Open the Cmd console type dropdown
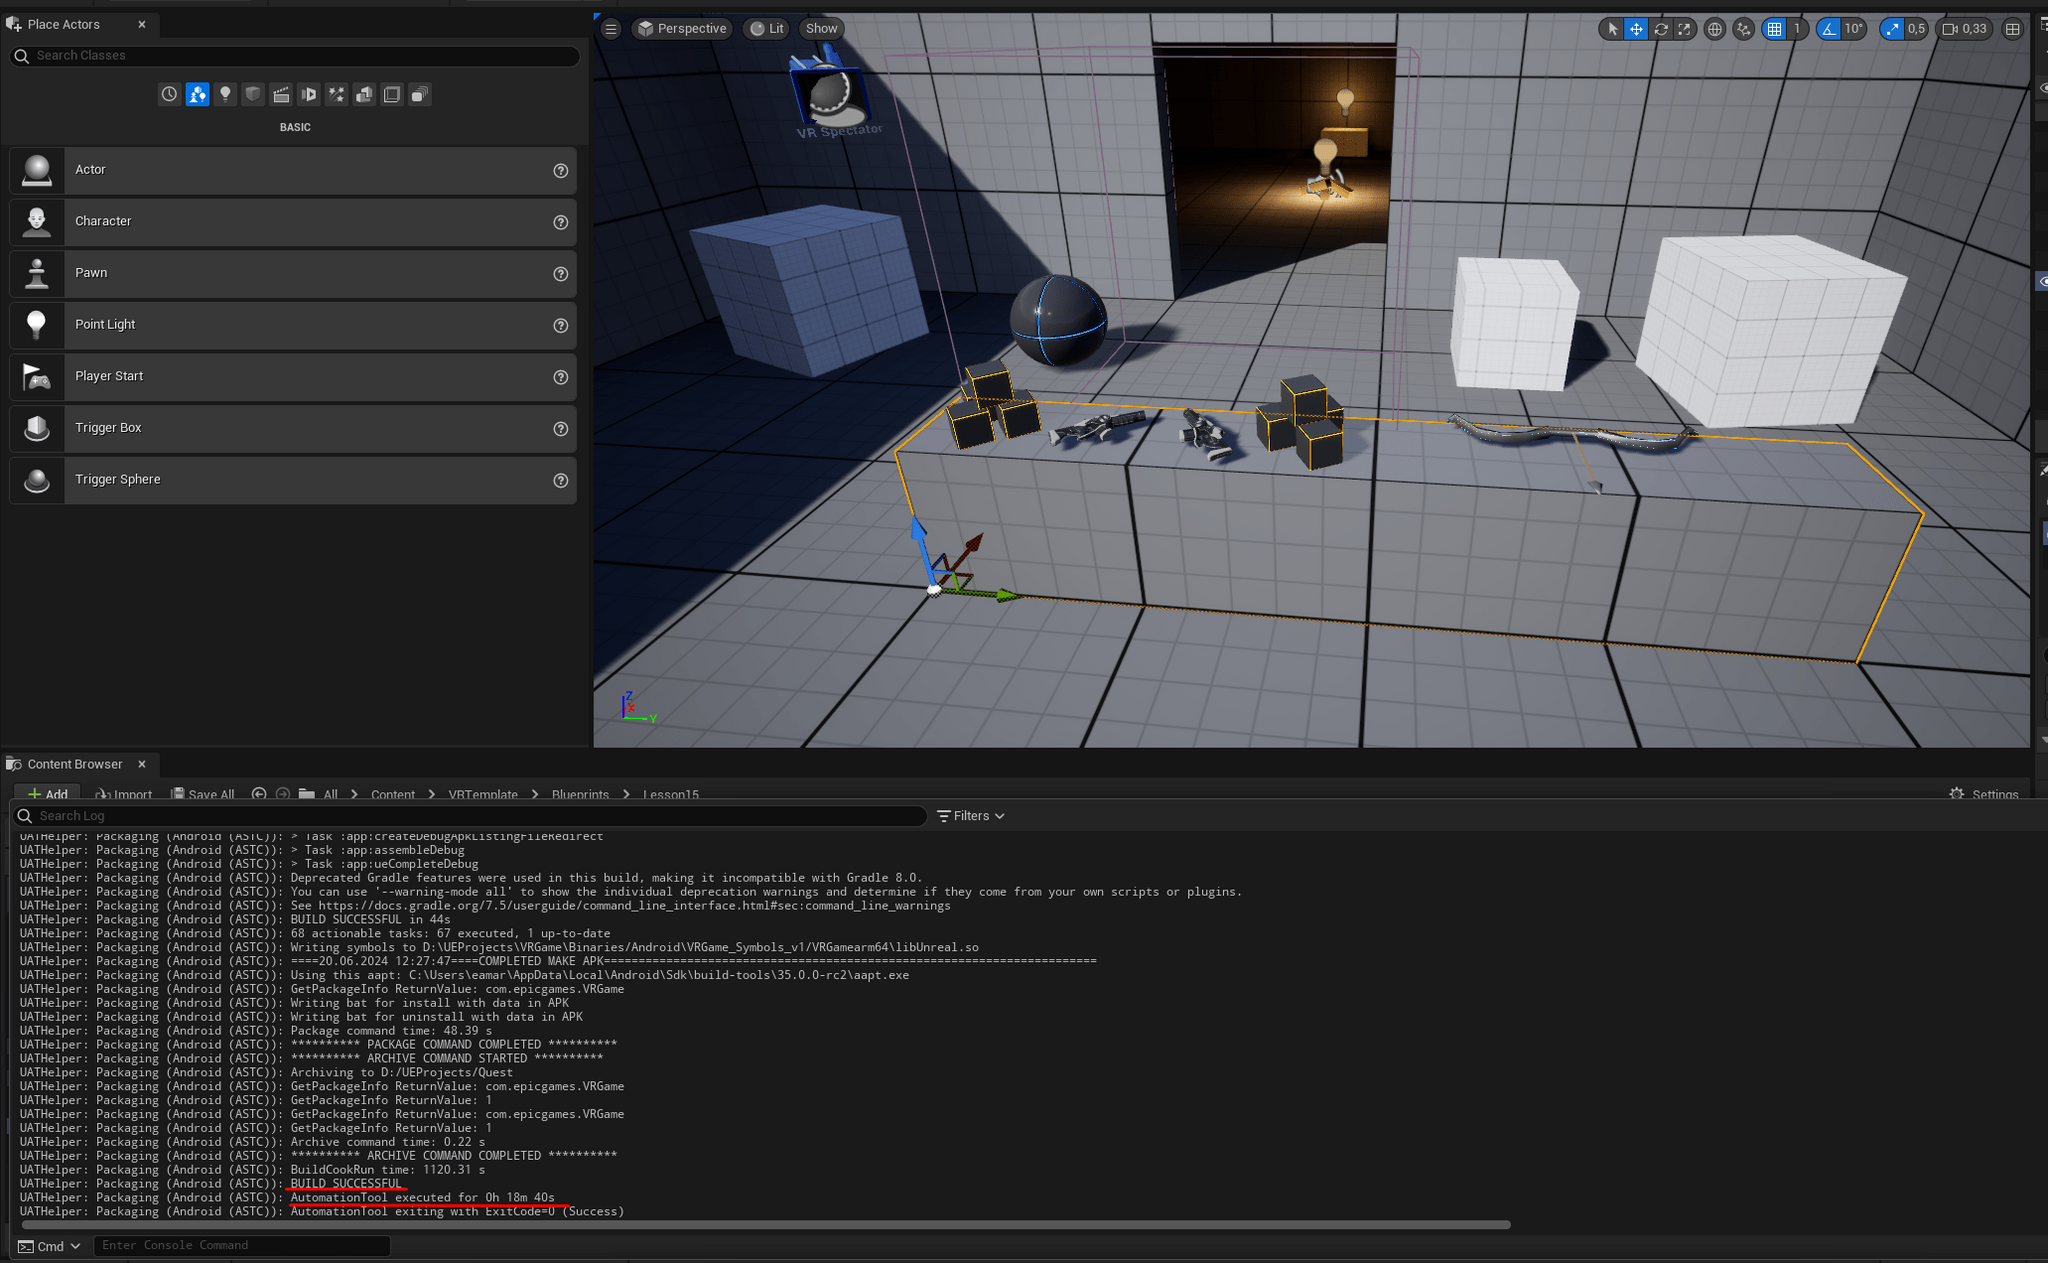The image size is (2048, 1263). (50, 1246)
